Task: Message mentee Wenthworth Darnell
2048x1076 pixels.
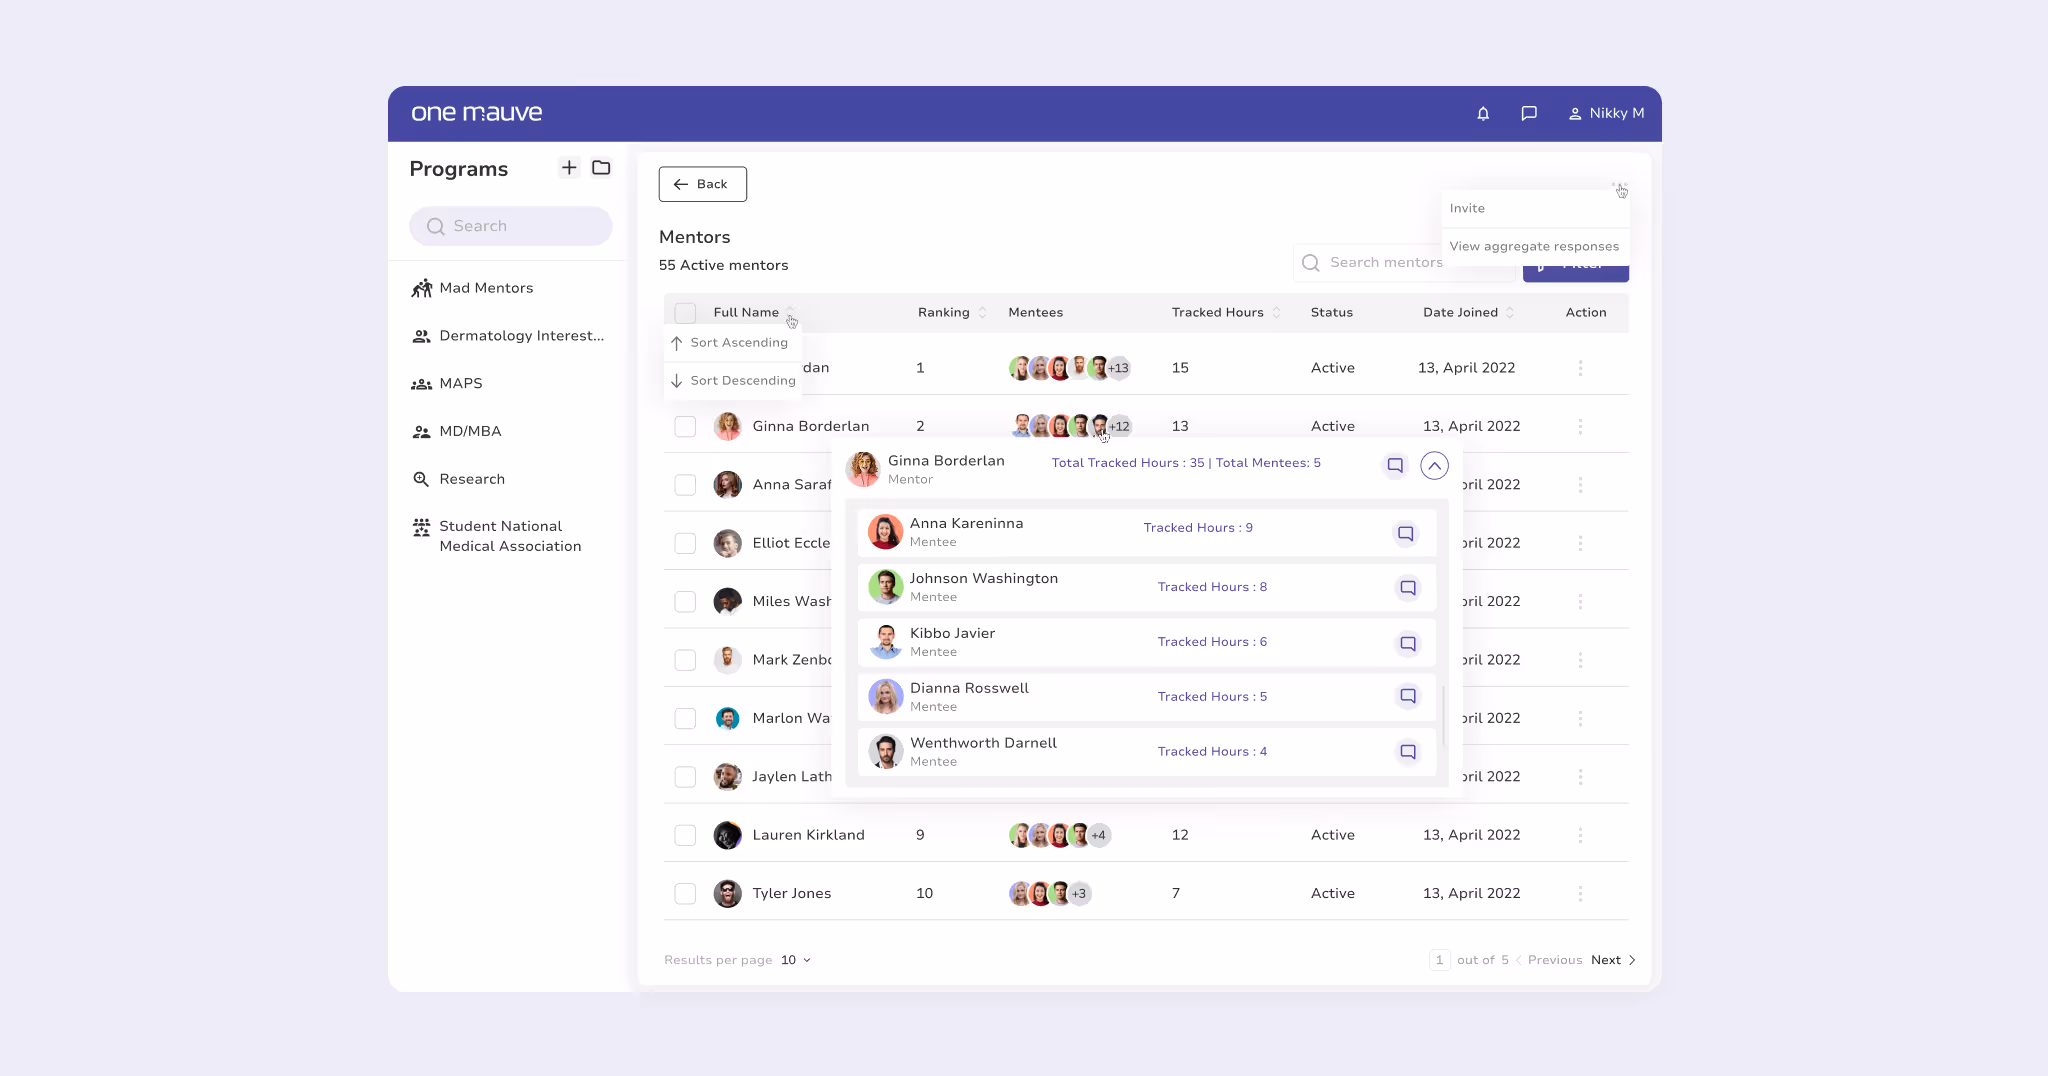Action: tap(1408, 752)
